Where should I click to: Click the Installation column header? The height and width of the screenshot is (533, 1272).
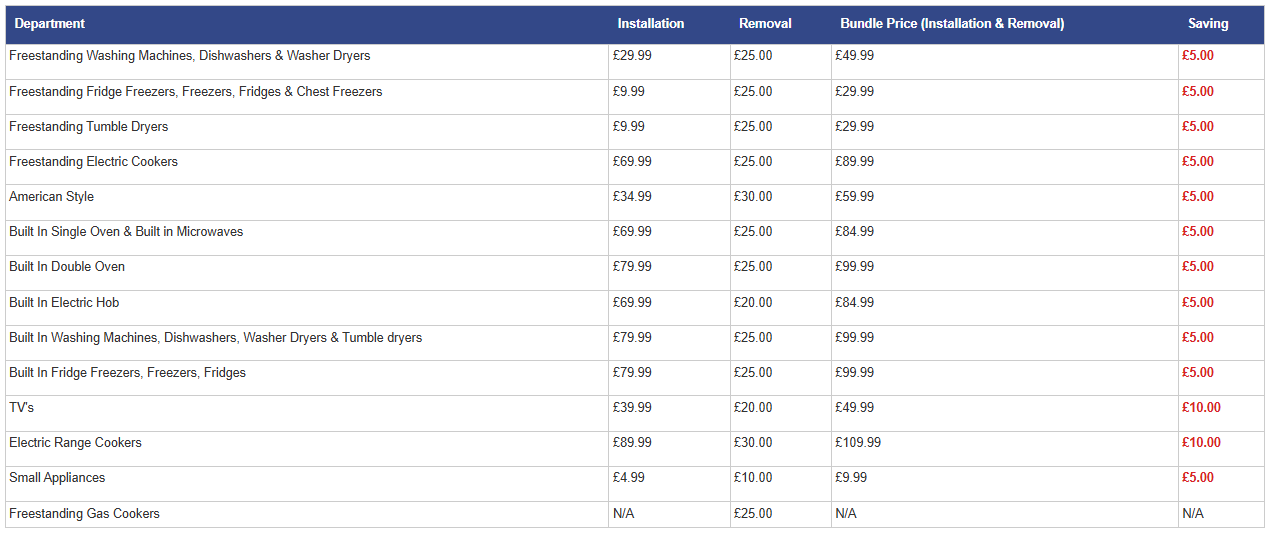click(651, 23)
